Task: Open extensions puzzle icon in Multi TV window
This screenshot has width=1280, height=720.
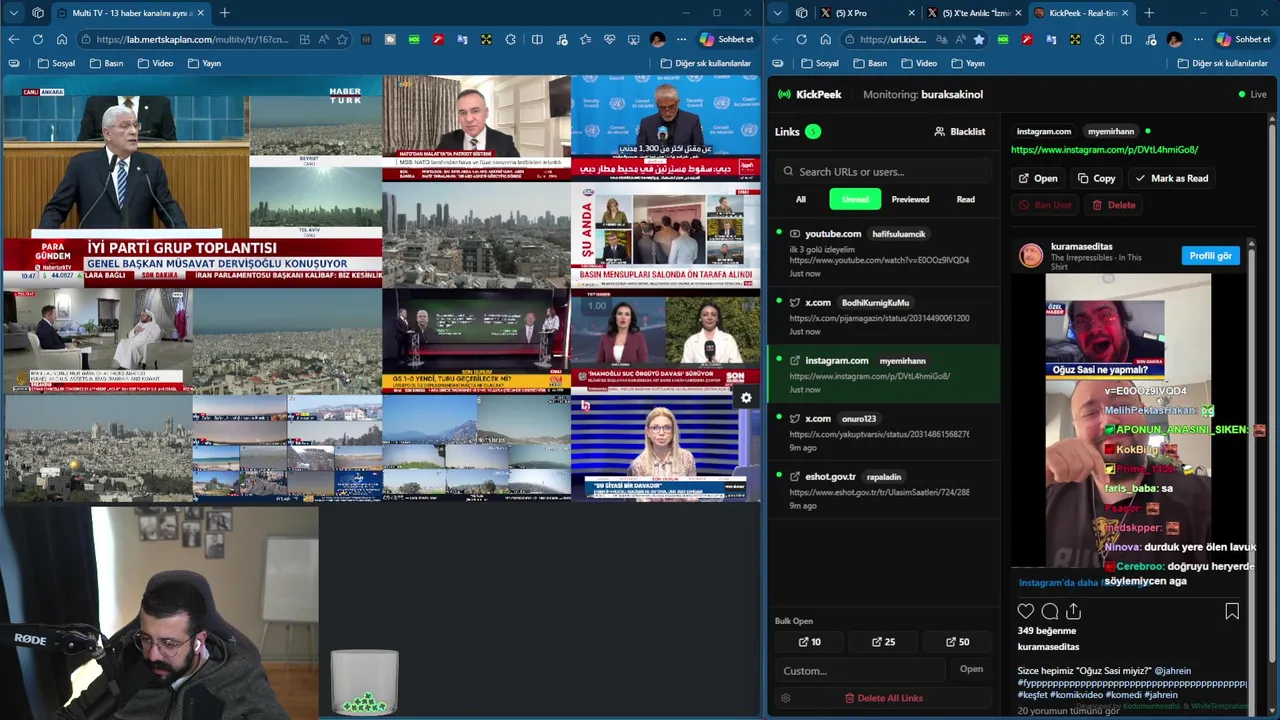Action: tap(510, 39)
